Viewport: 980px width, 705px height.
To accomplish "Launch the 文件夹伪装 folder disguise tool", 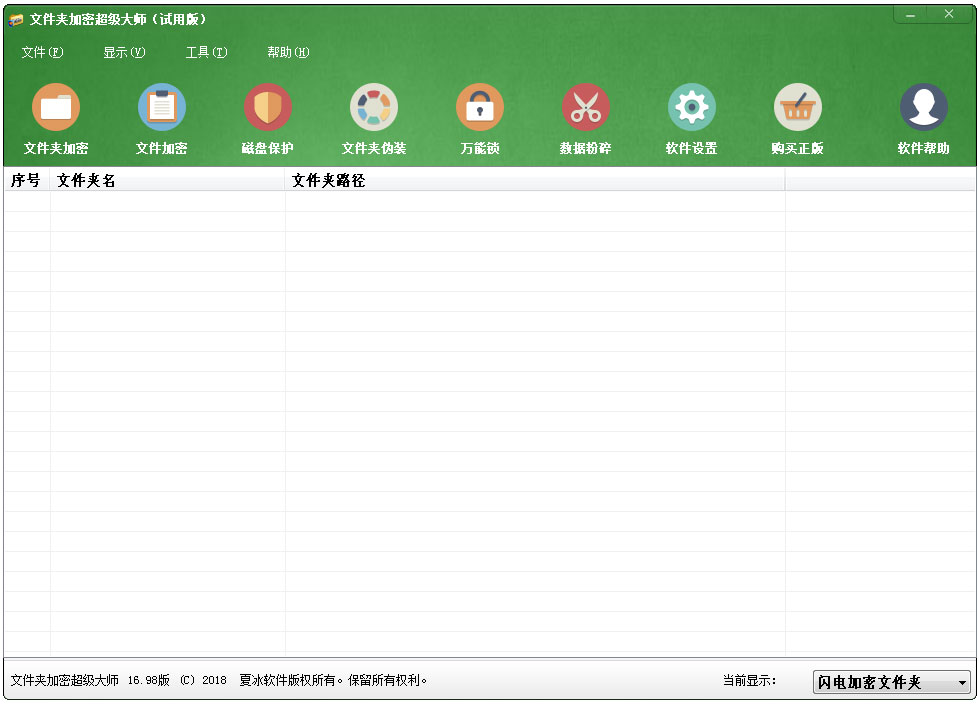I will (374, 108).
